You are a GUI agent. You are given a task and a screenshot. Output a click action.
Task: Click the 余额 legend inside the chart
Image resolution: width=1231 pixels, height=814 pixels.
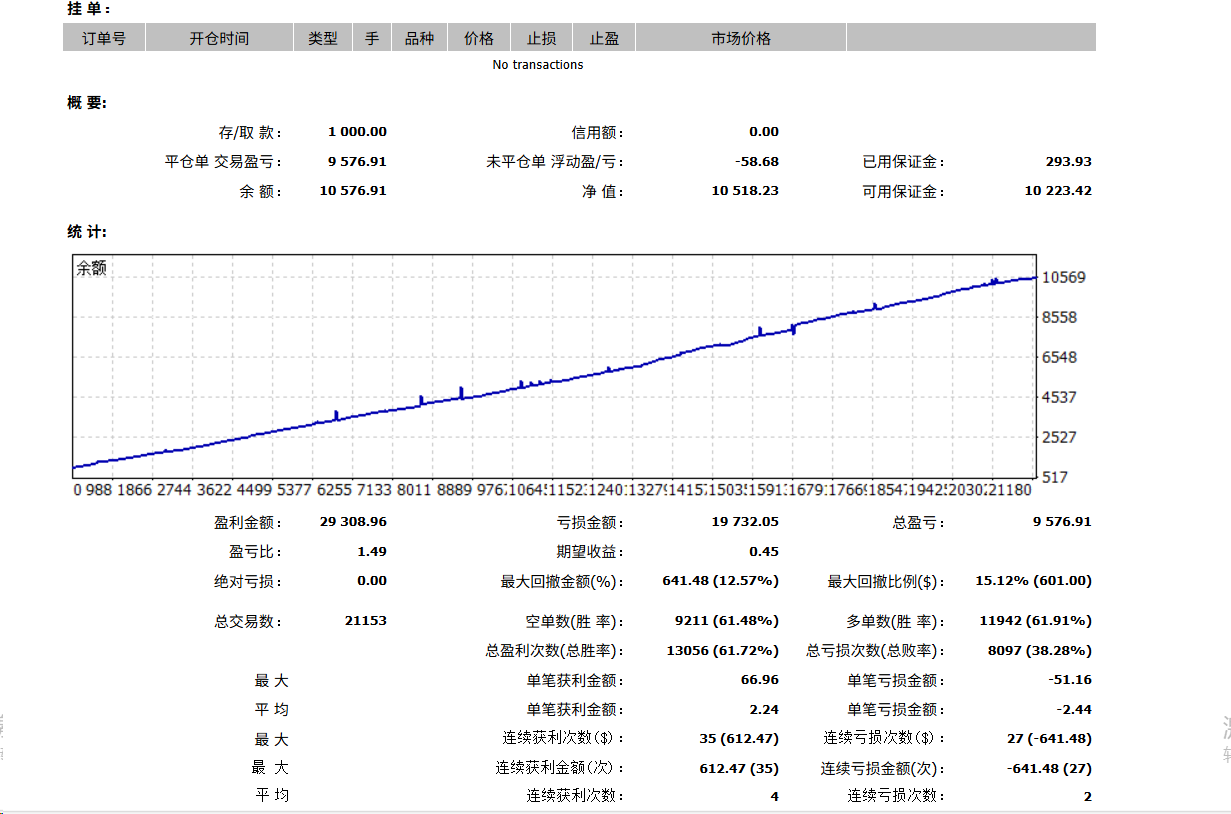(x=91, y=268)
